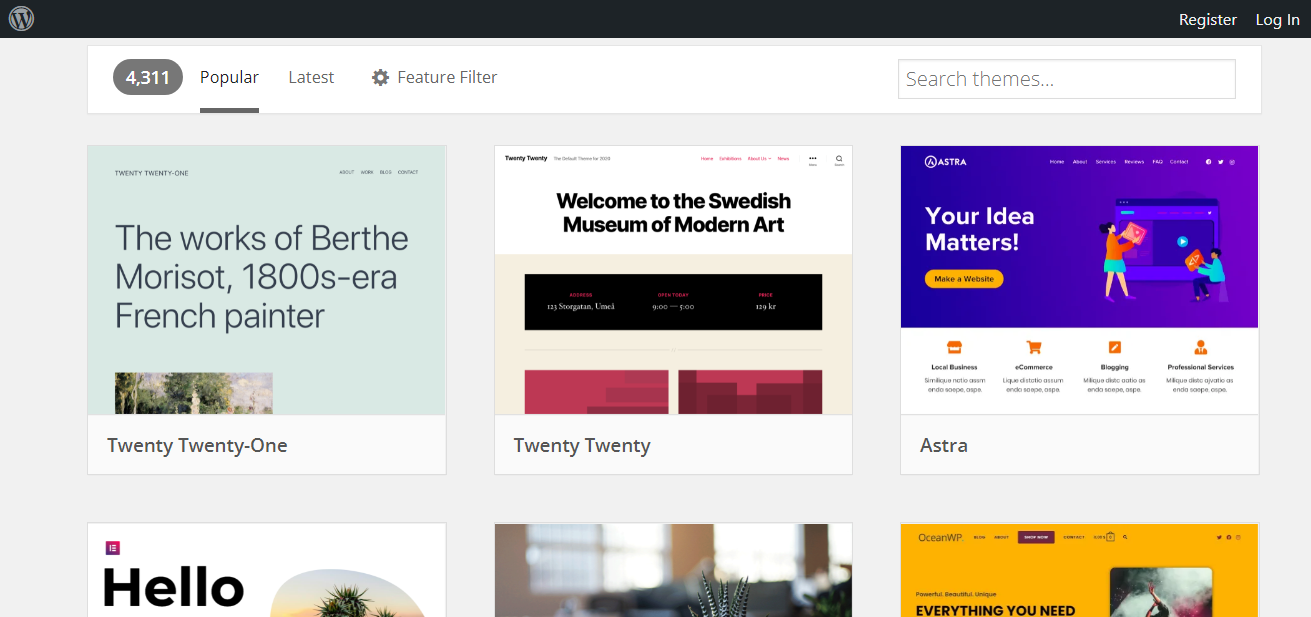Screen dimensions: 1311x617
Task: Focus the Search themes input field
Action: pos(1067,79)
